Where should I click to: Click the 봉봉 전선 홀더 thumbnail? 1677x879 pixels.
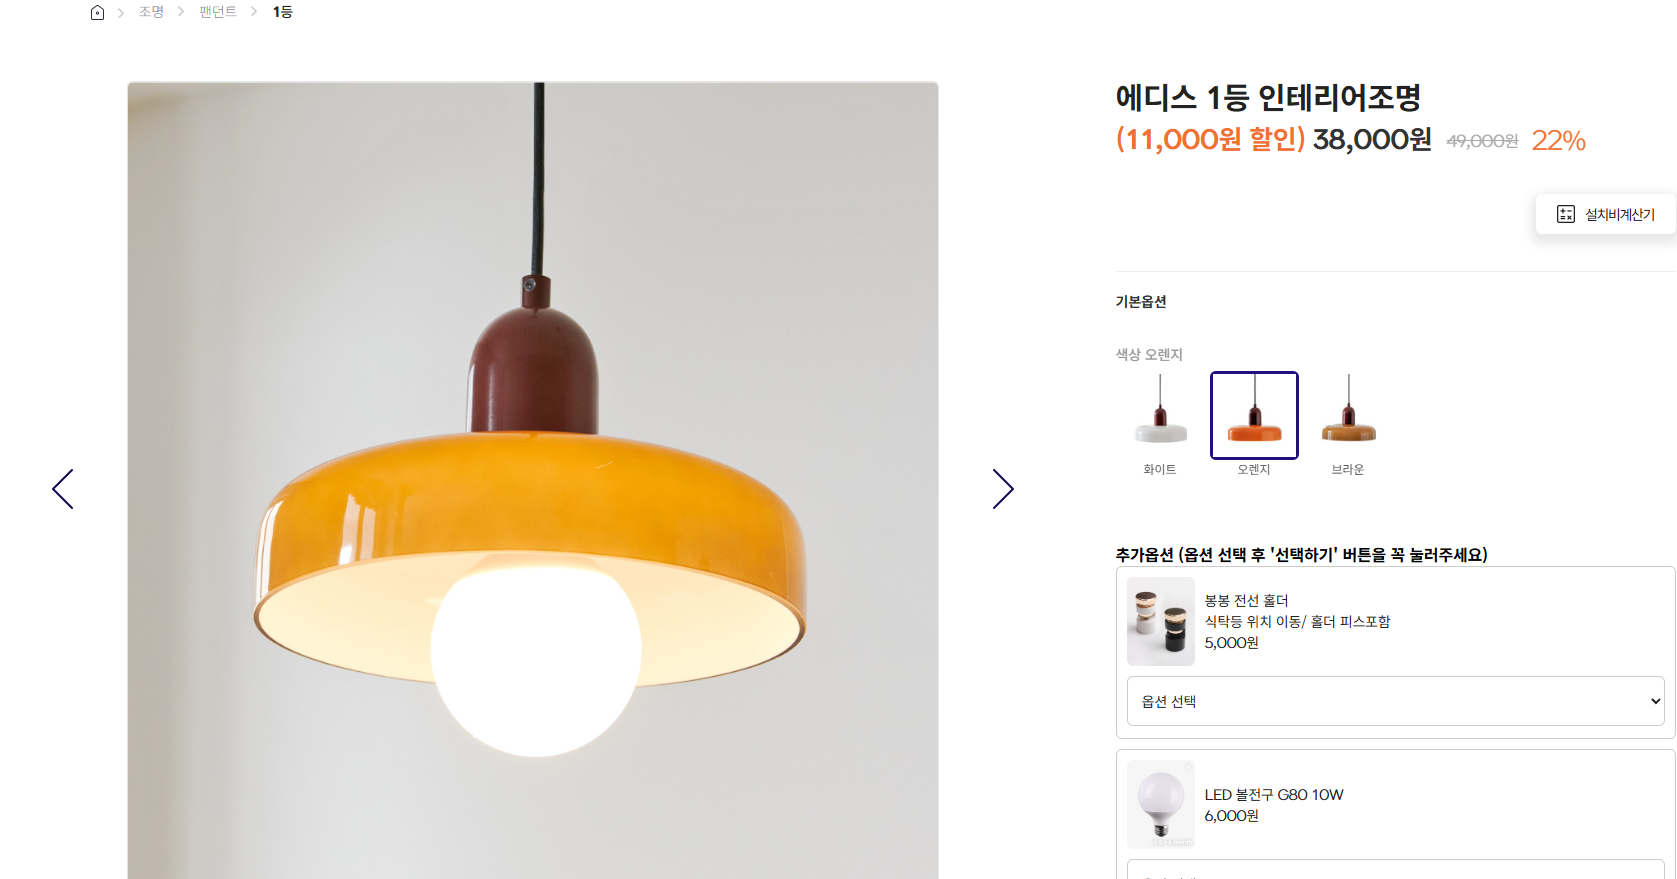pyautogui.click(x=1161, y=621)
